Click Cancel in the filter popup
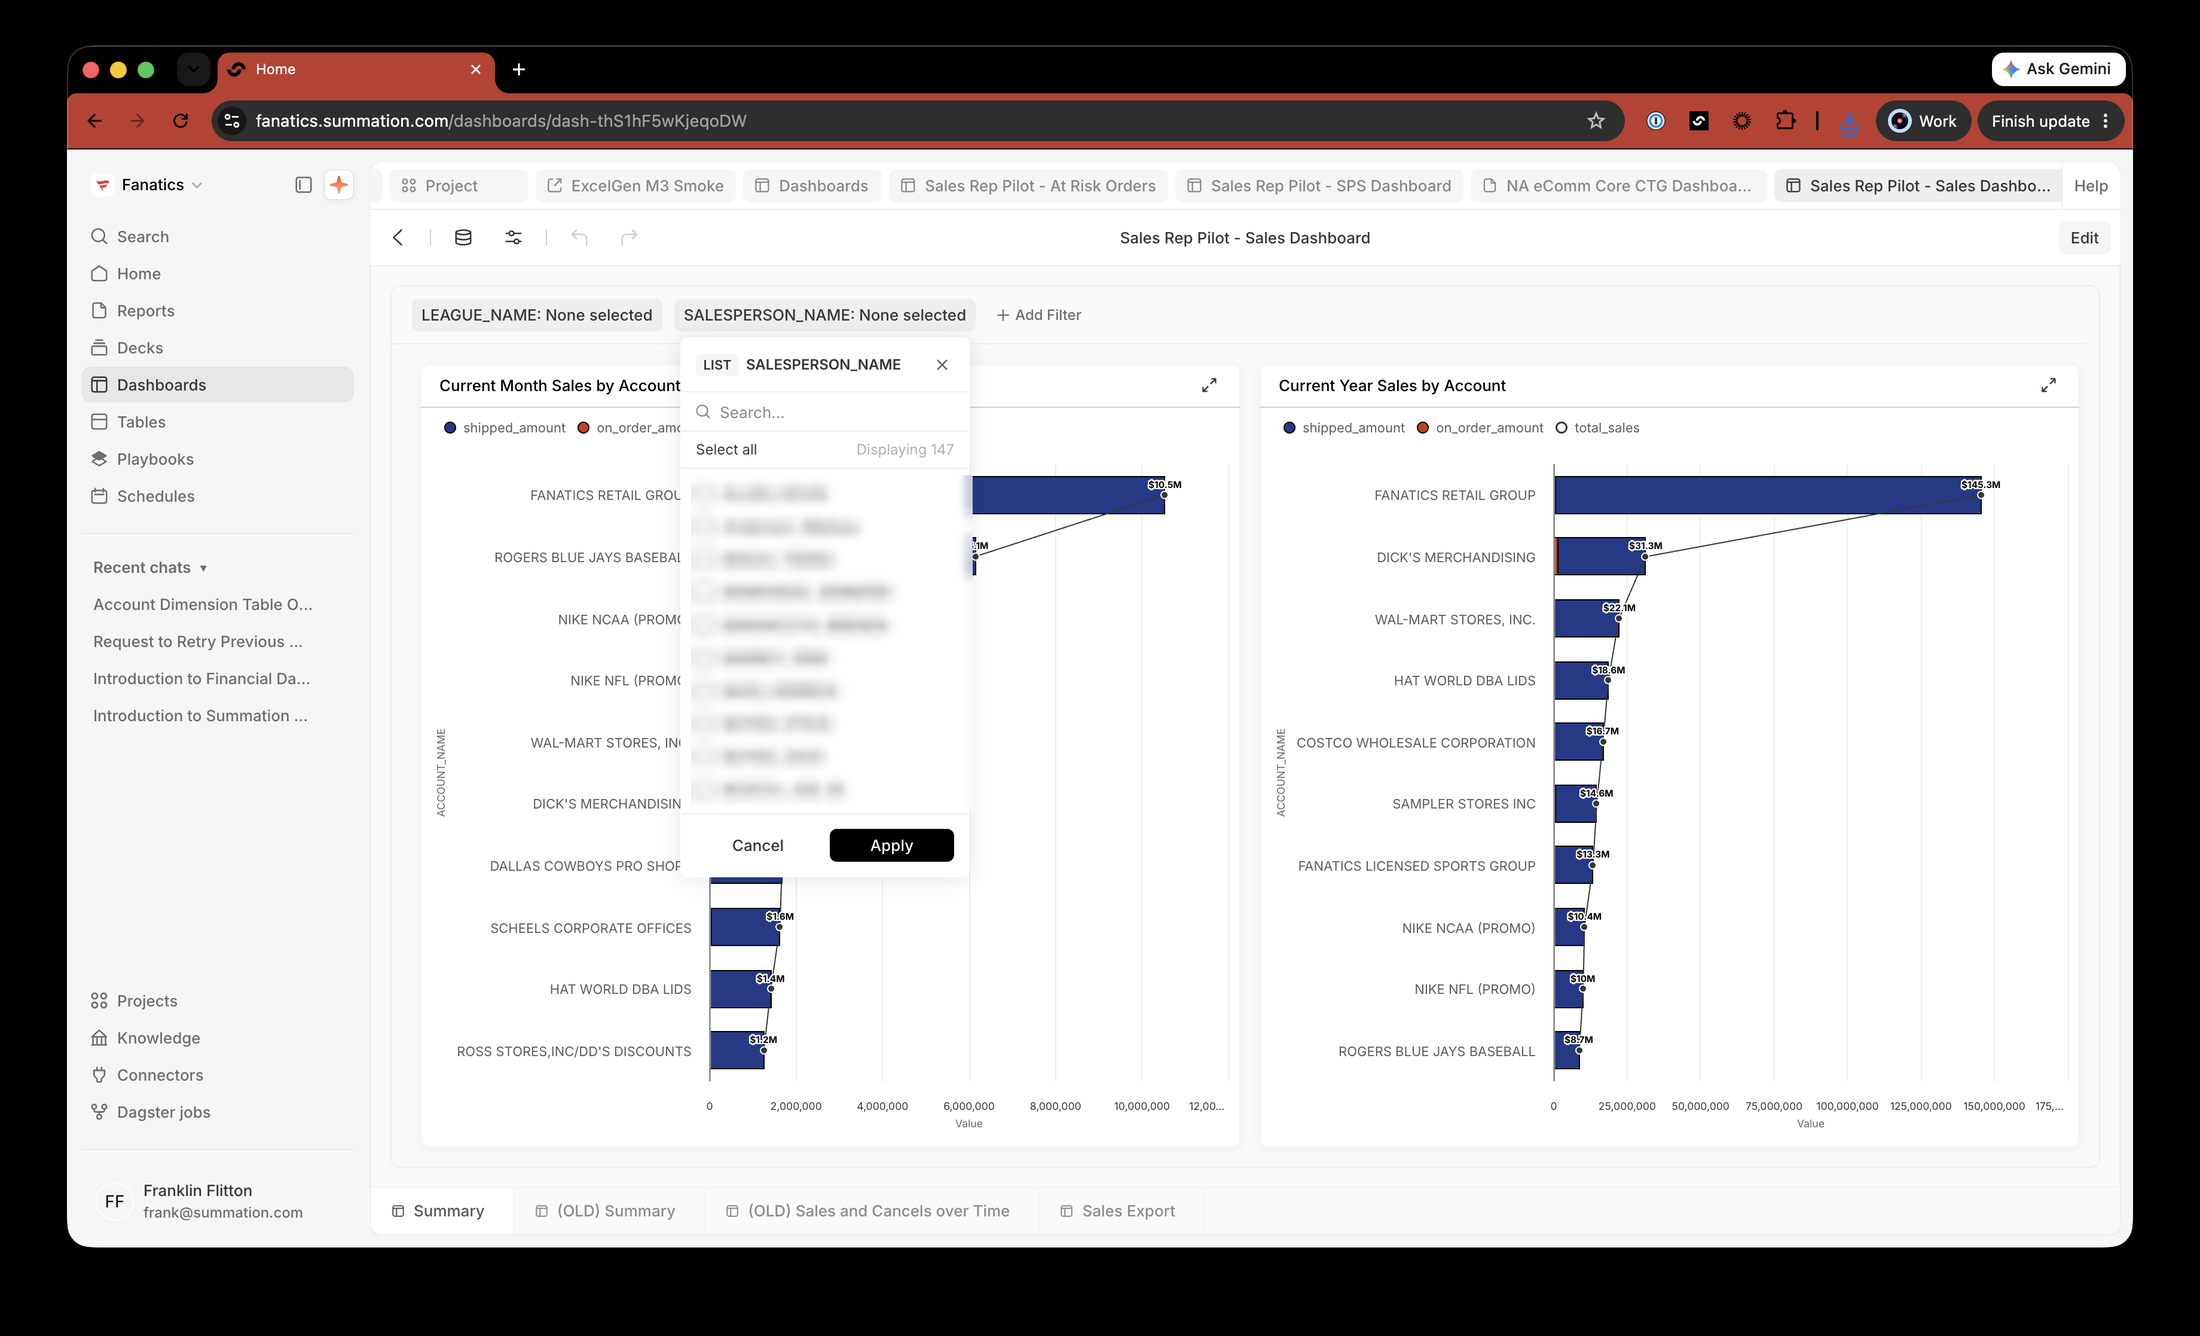Image resolution: width=2200 pixels, height=1336 pixels. [x=757, y=845]
